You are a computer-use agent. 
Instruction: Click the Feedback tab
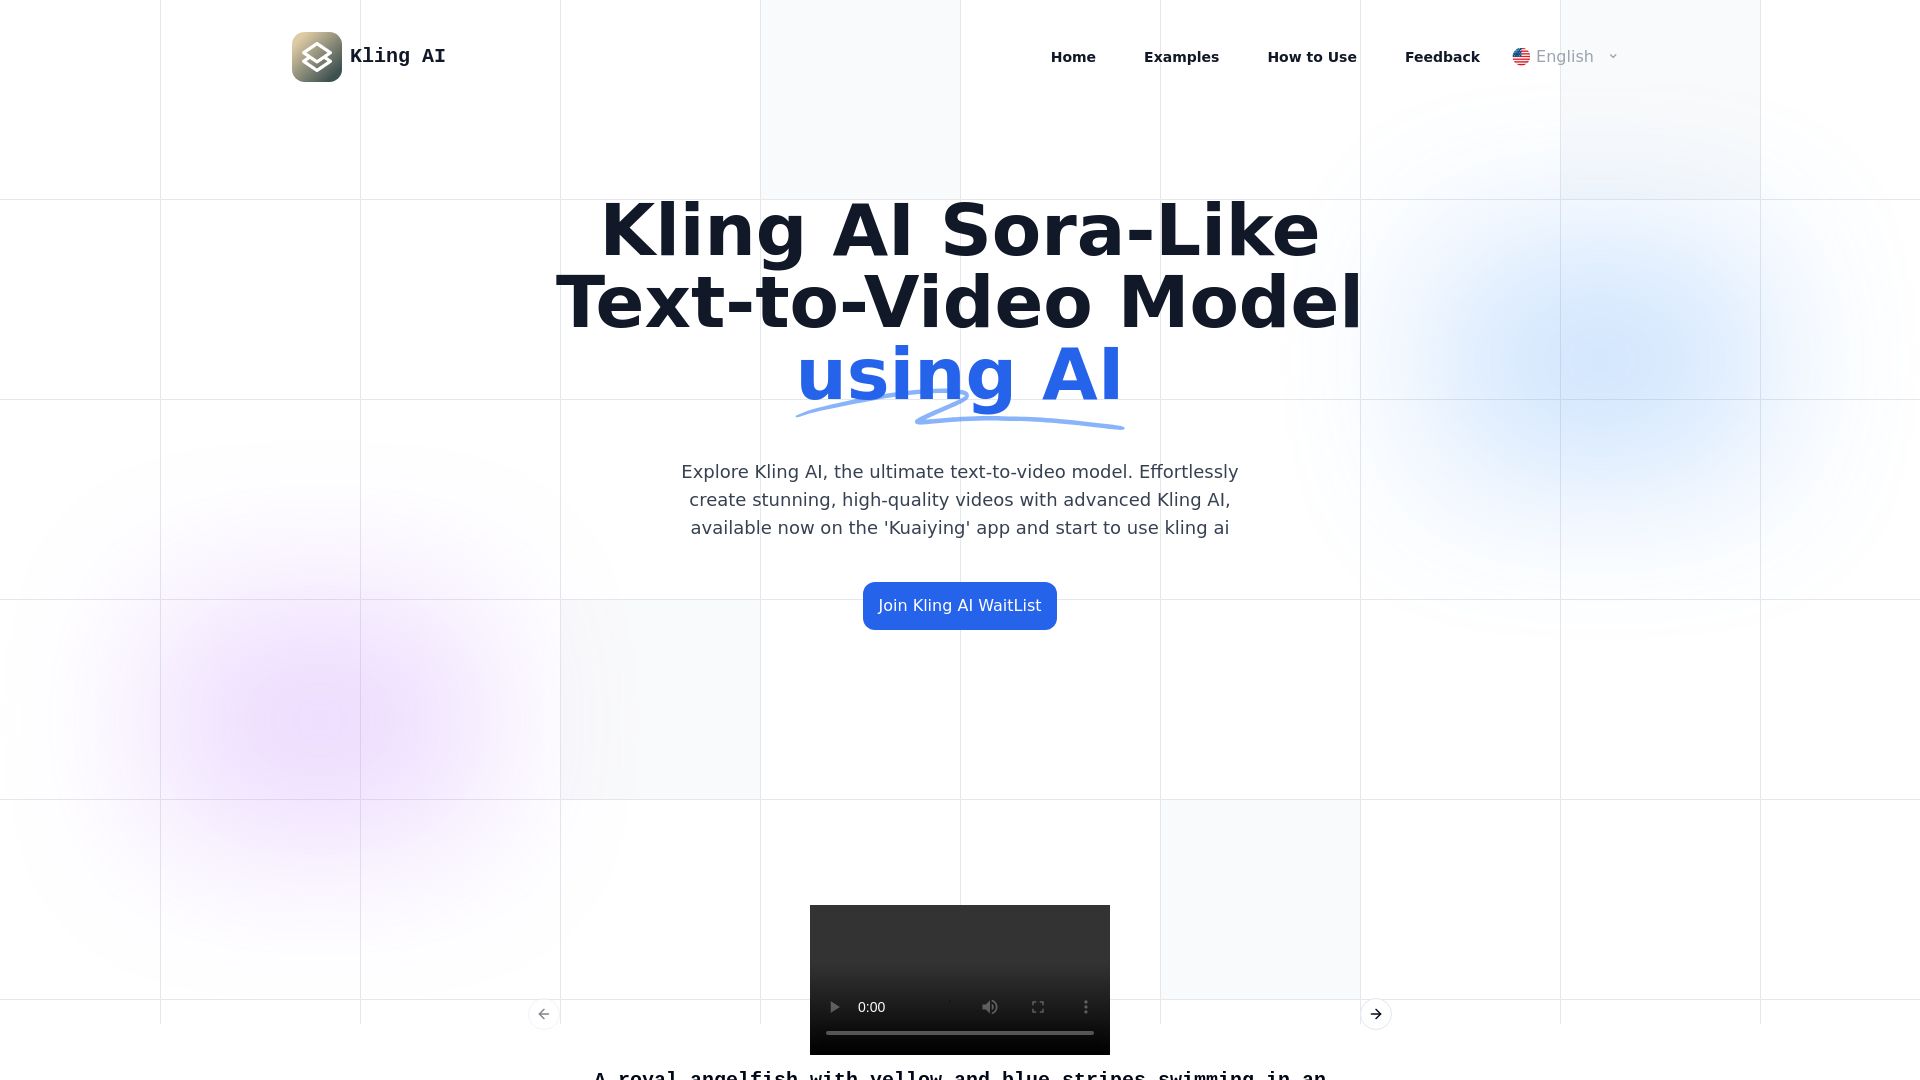coord(1441,55)
